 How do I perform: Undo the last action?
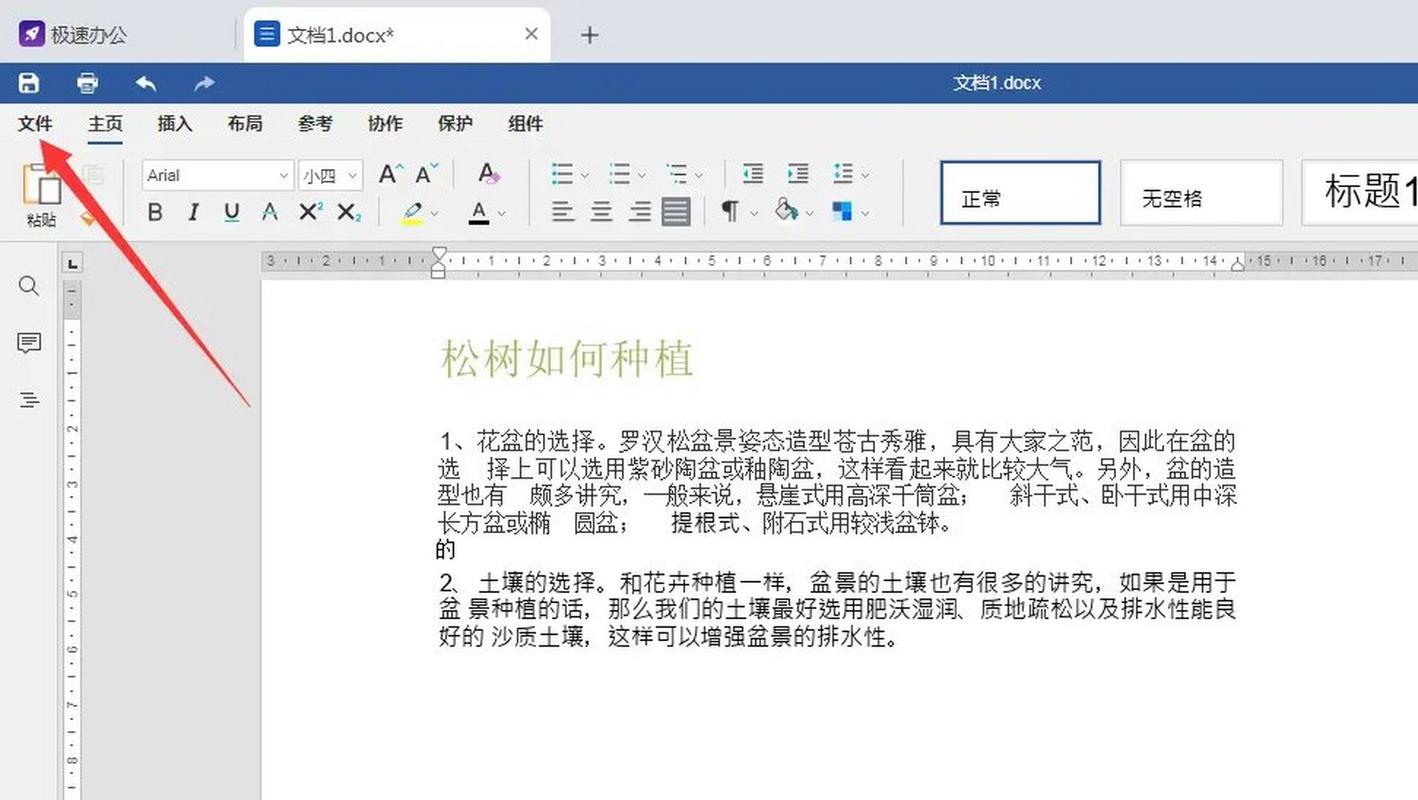tap(146, 83)
